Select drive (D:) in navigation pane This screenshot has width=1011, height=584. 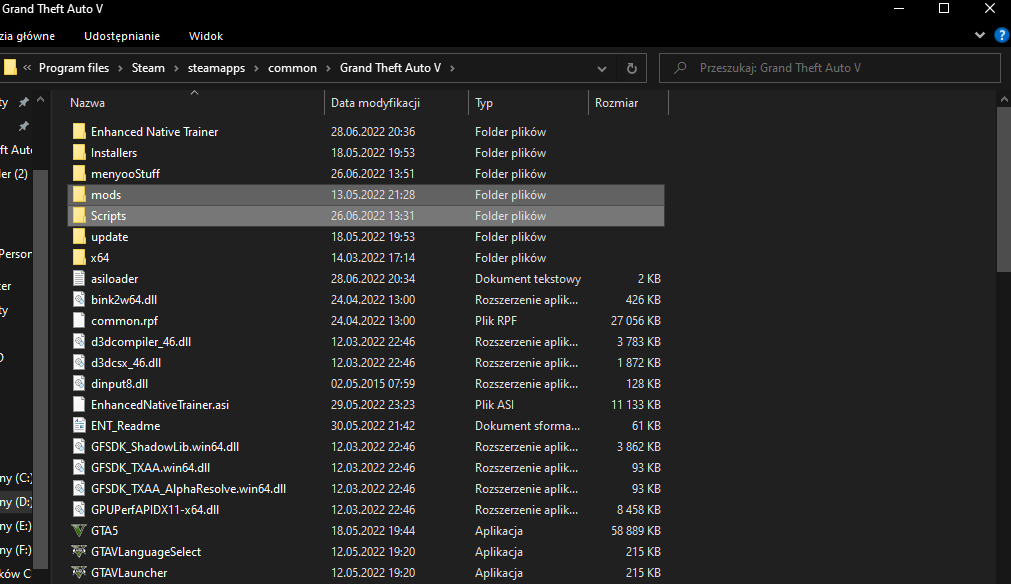[x=16, y=501]
